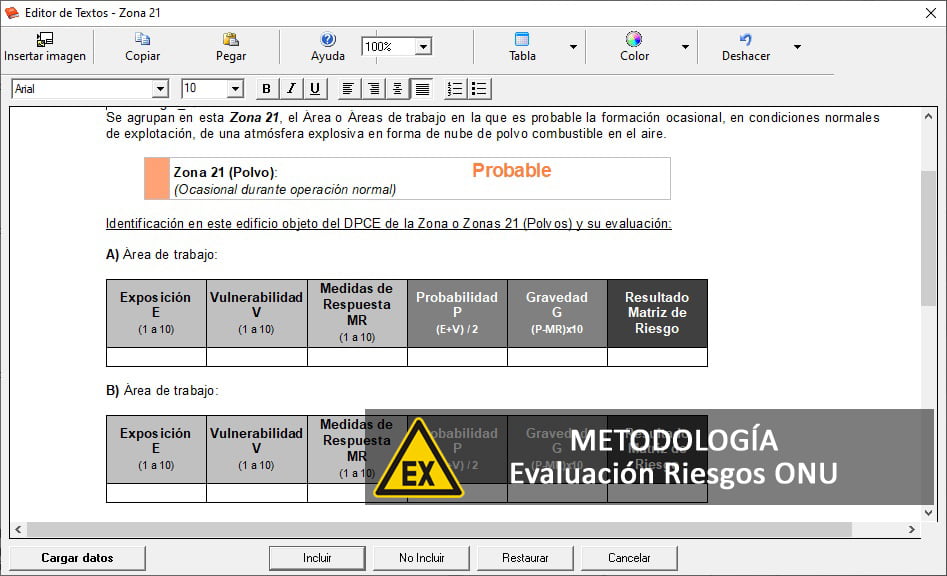Center the text alignment
Viewport: 947px width, 576px height.
coord(397,89)
